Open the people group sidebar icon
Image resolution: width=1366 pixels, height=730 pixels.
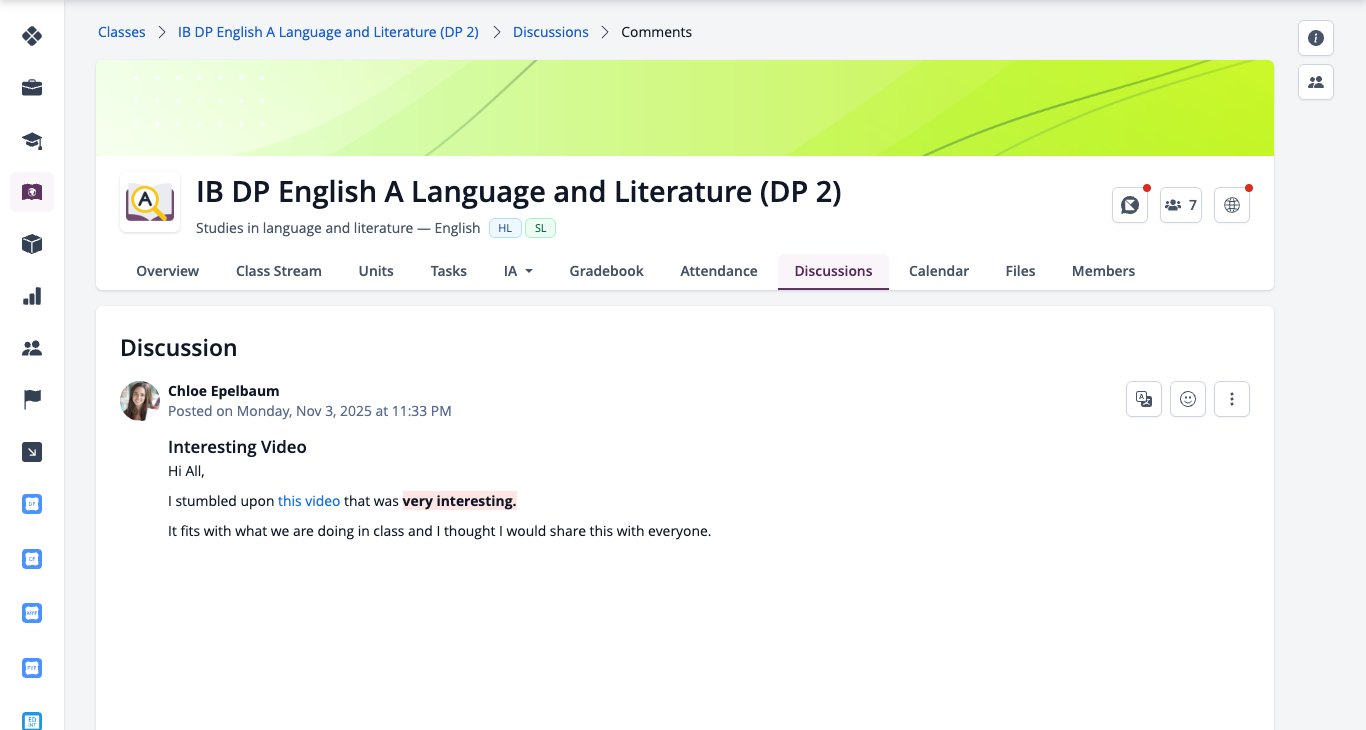(x=32, y=348)
